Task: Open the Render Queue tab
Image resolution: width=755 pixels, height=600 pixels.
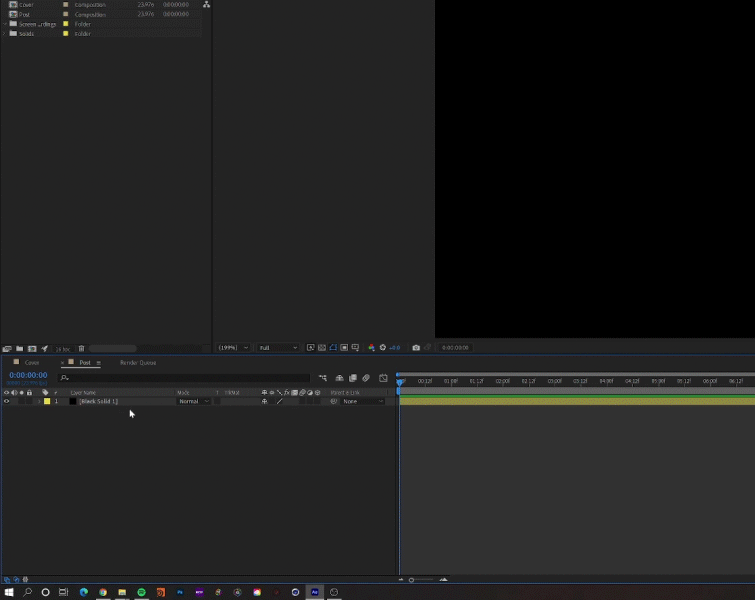Action: (138, 363)
